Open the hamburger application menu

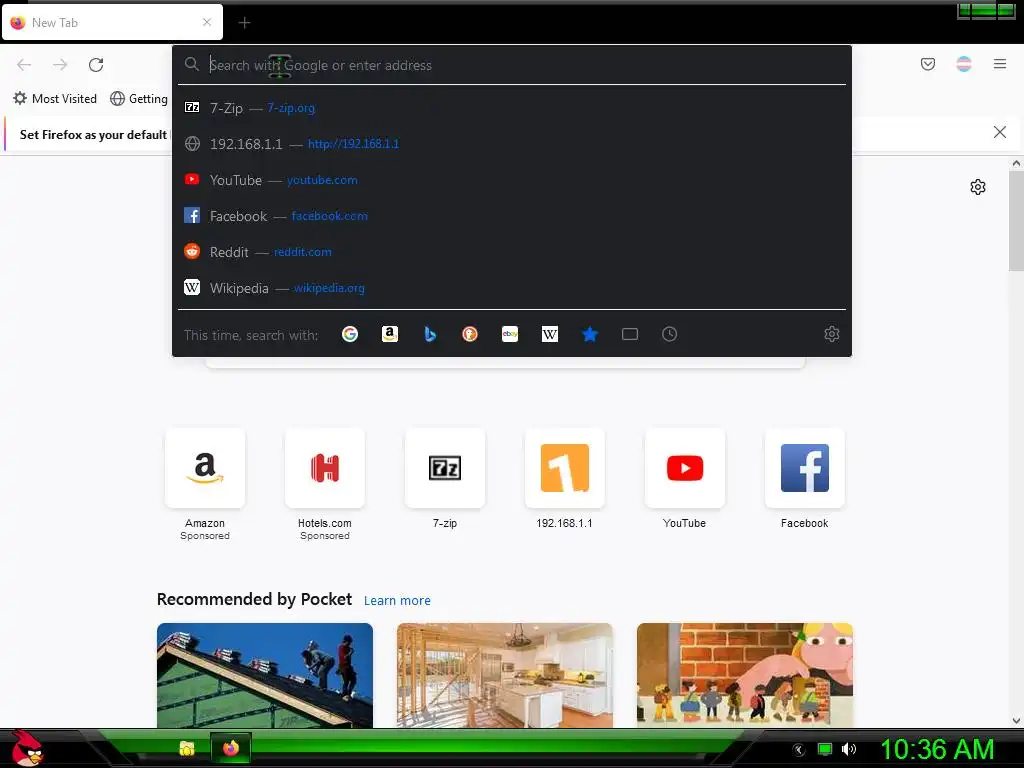[999, 64]
